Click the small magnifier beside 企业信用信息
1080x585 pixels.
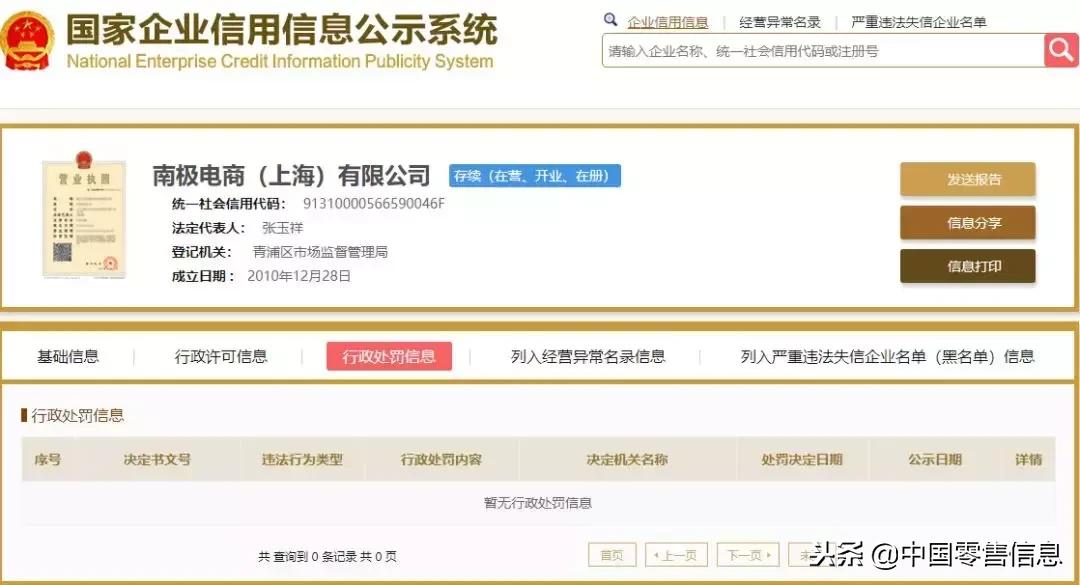(612, 19)
